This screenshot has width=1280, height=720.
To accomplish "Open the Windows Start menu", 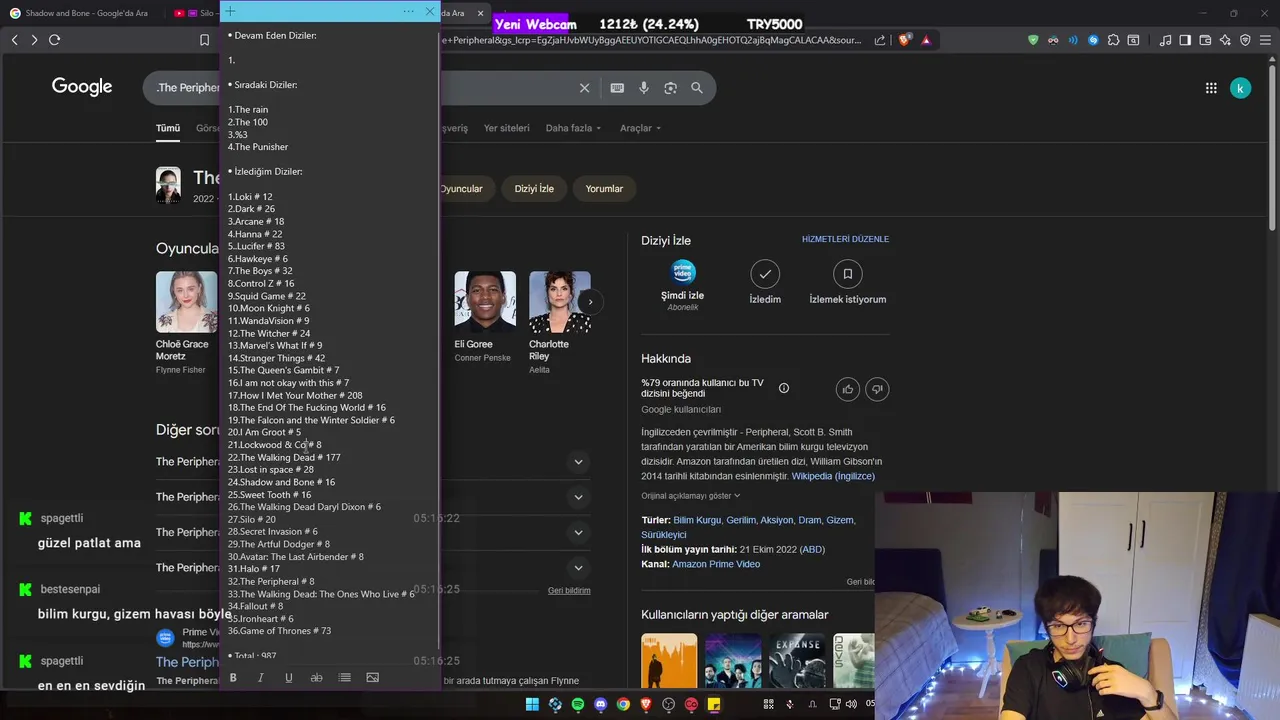I will click(x=532, y=704).
